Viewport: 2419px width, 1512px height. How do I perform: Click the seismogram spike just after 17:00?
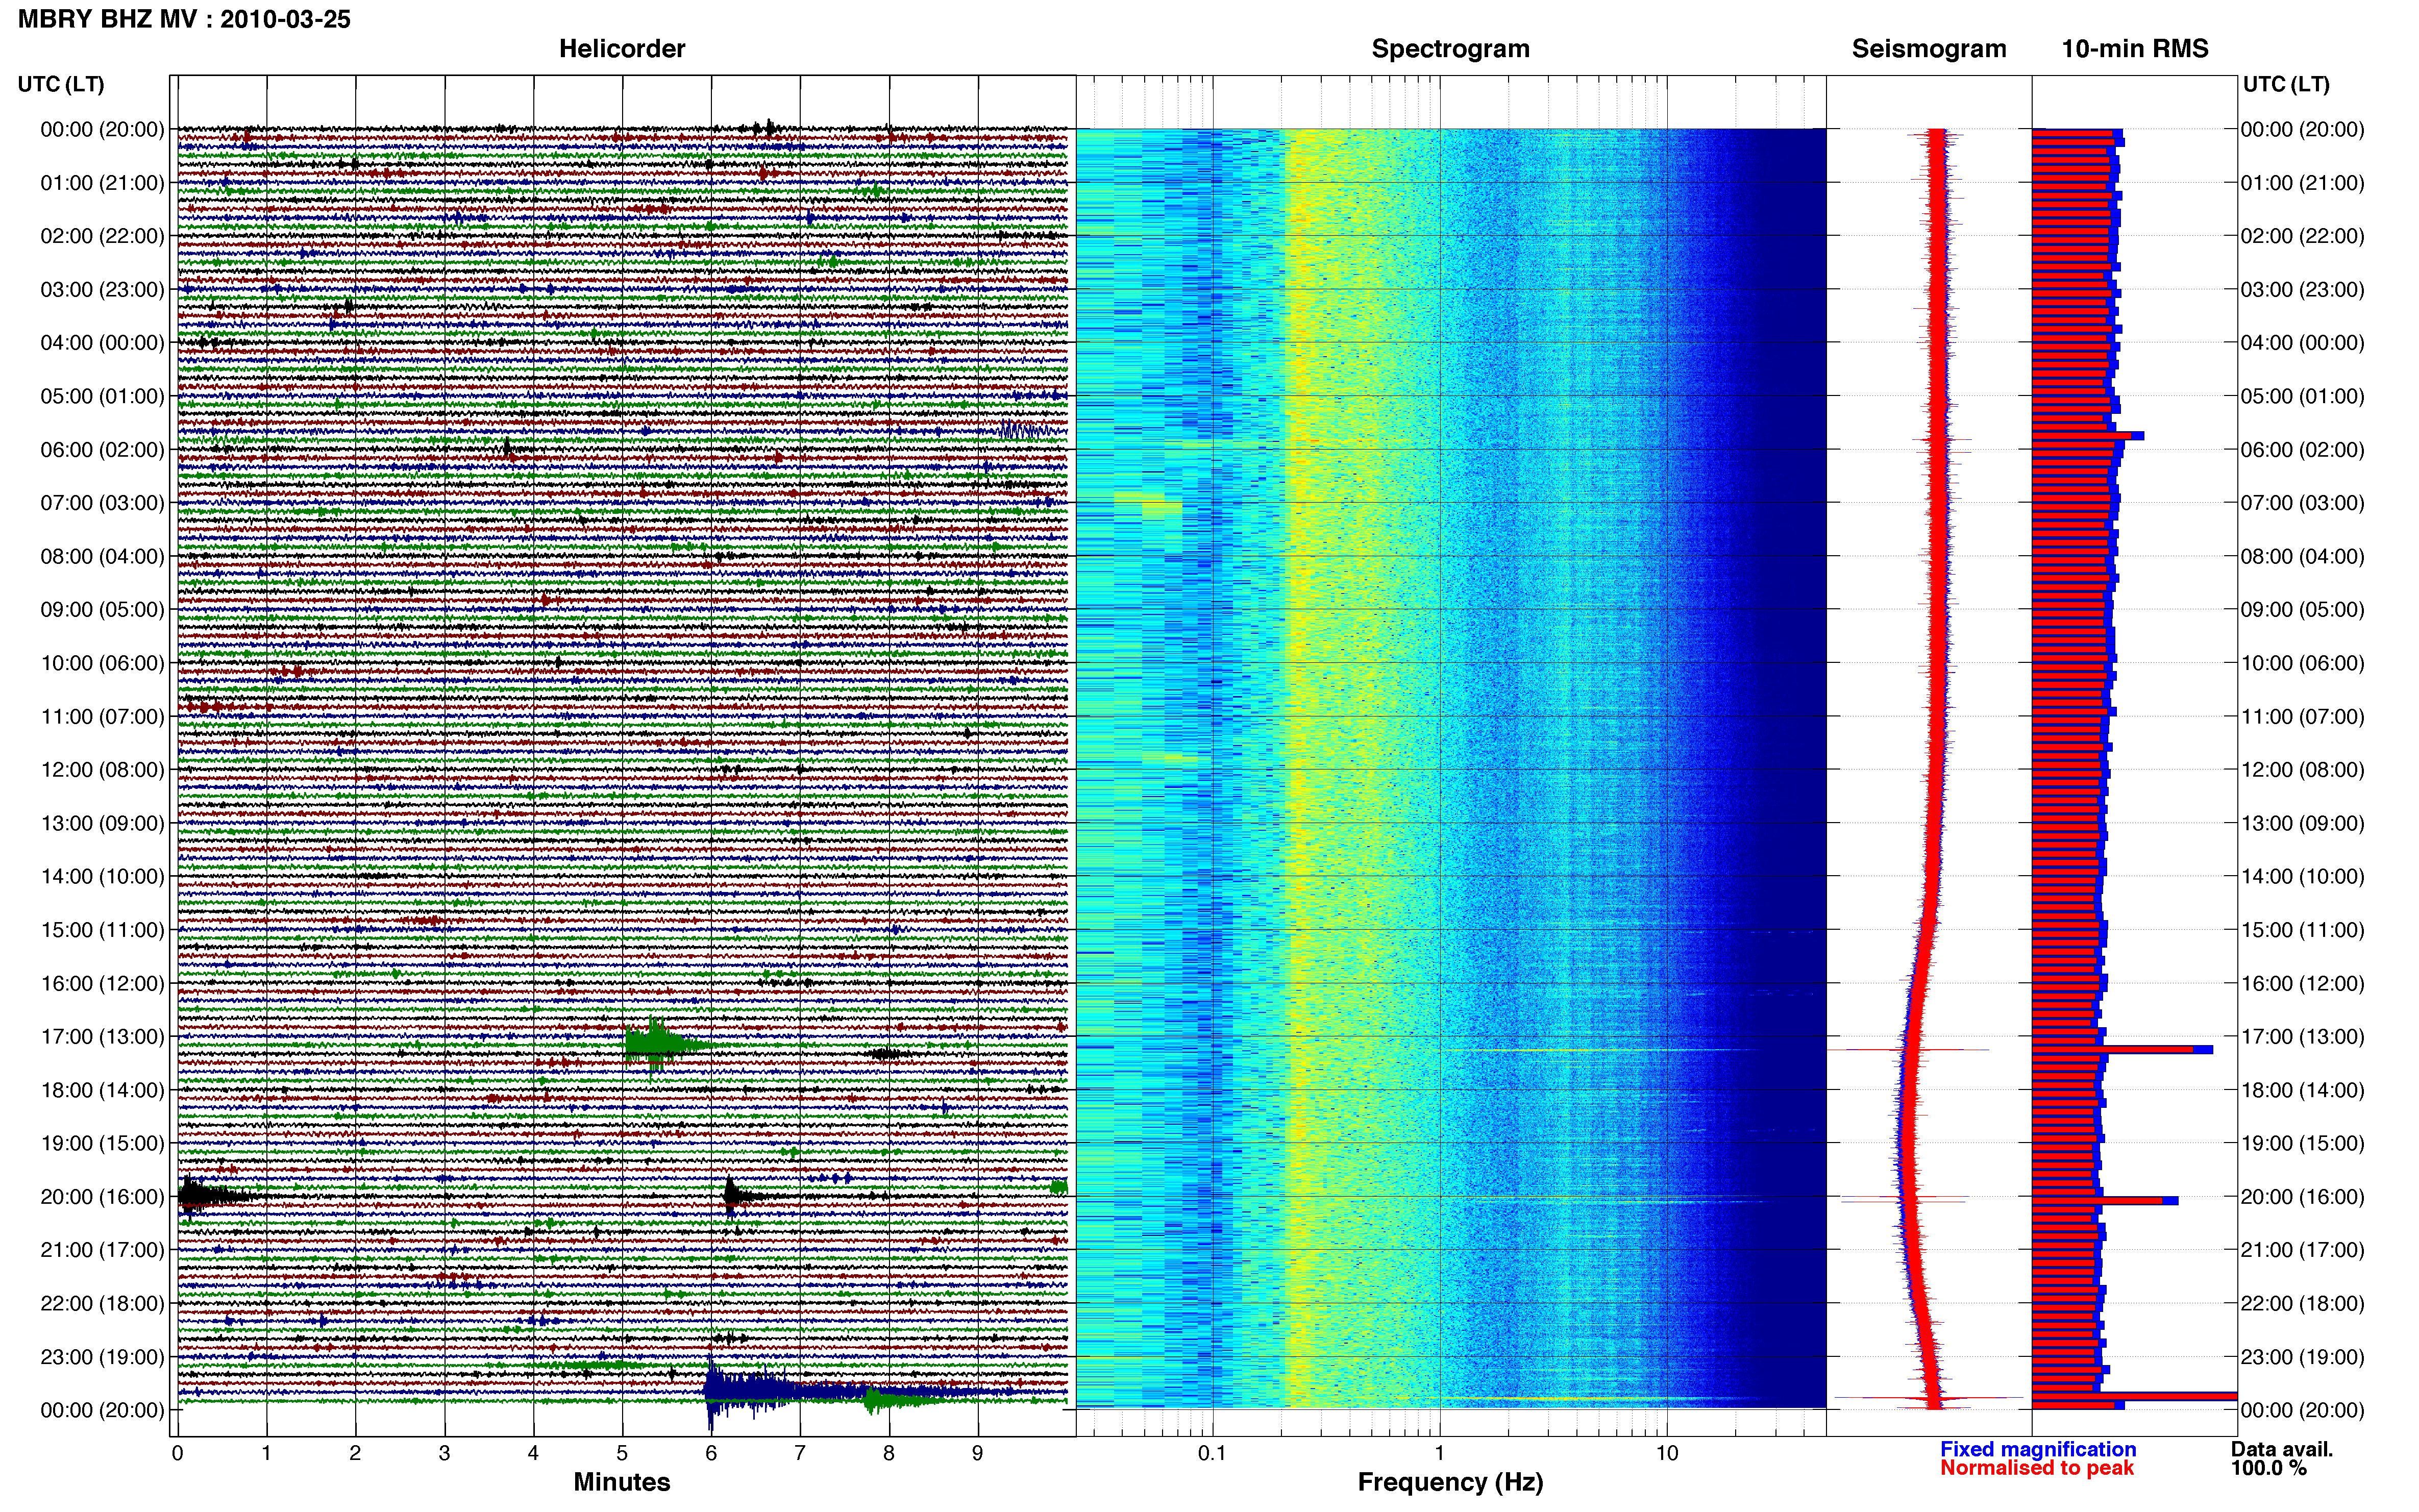(x=1908, y=1050)
